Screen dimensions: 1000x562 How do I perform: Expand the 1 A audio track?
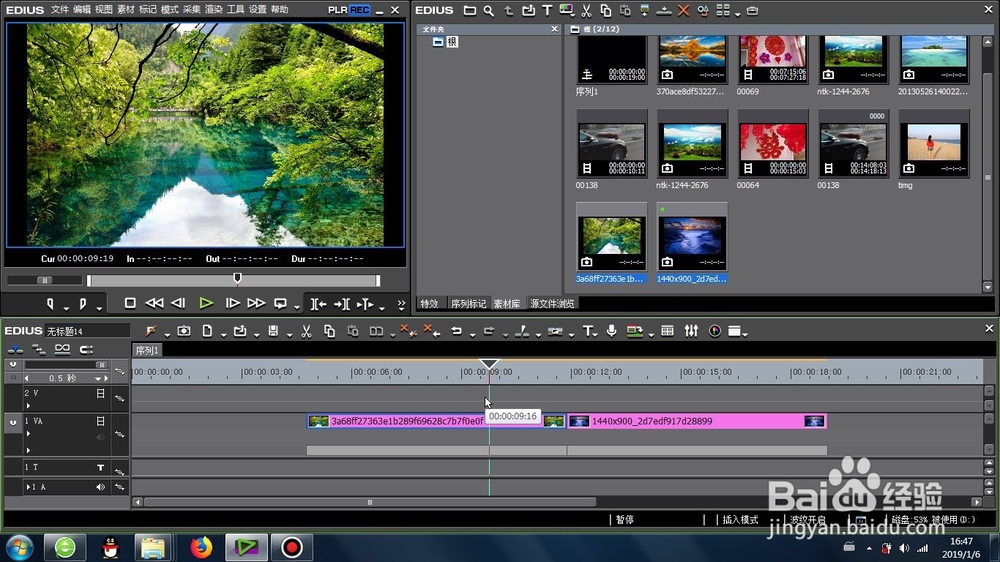(x=27, y=487)
